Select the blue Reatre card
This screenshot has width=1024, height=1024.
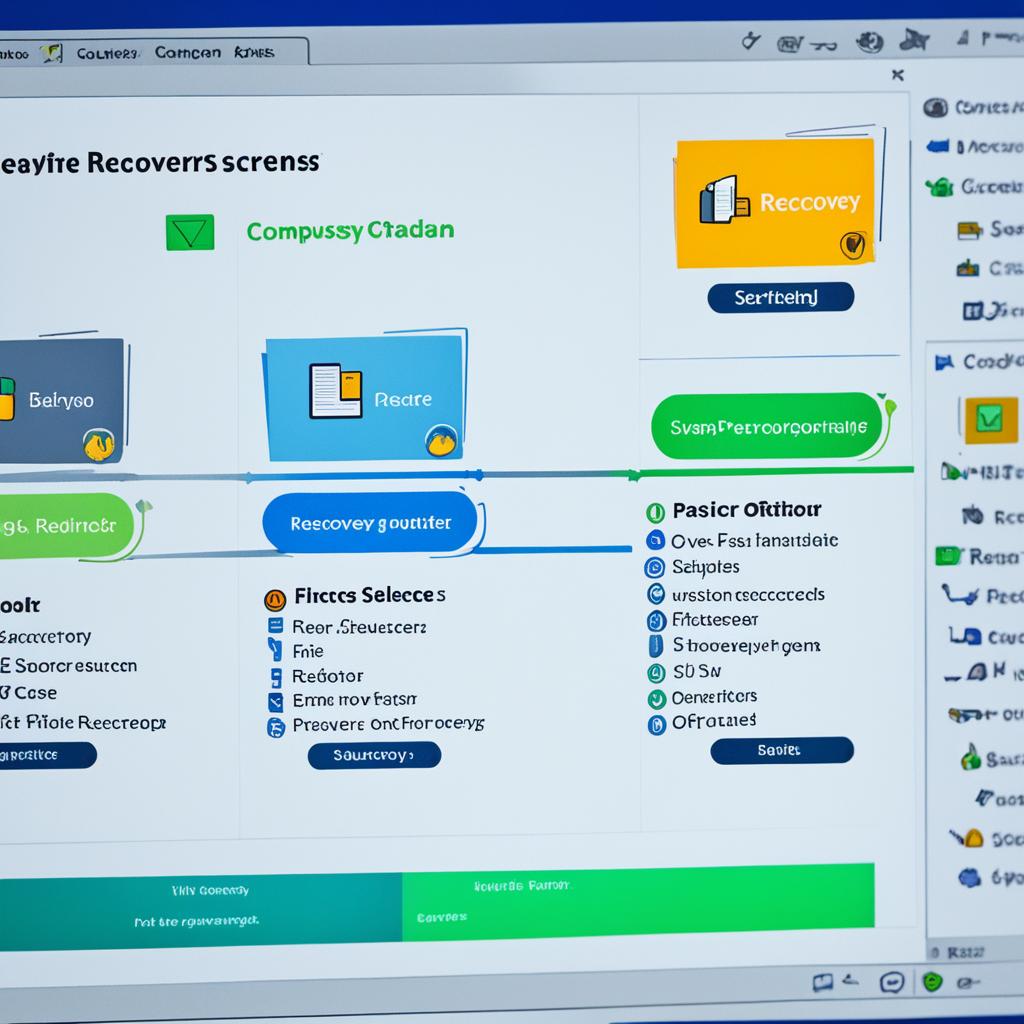click(364, 398)
